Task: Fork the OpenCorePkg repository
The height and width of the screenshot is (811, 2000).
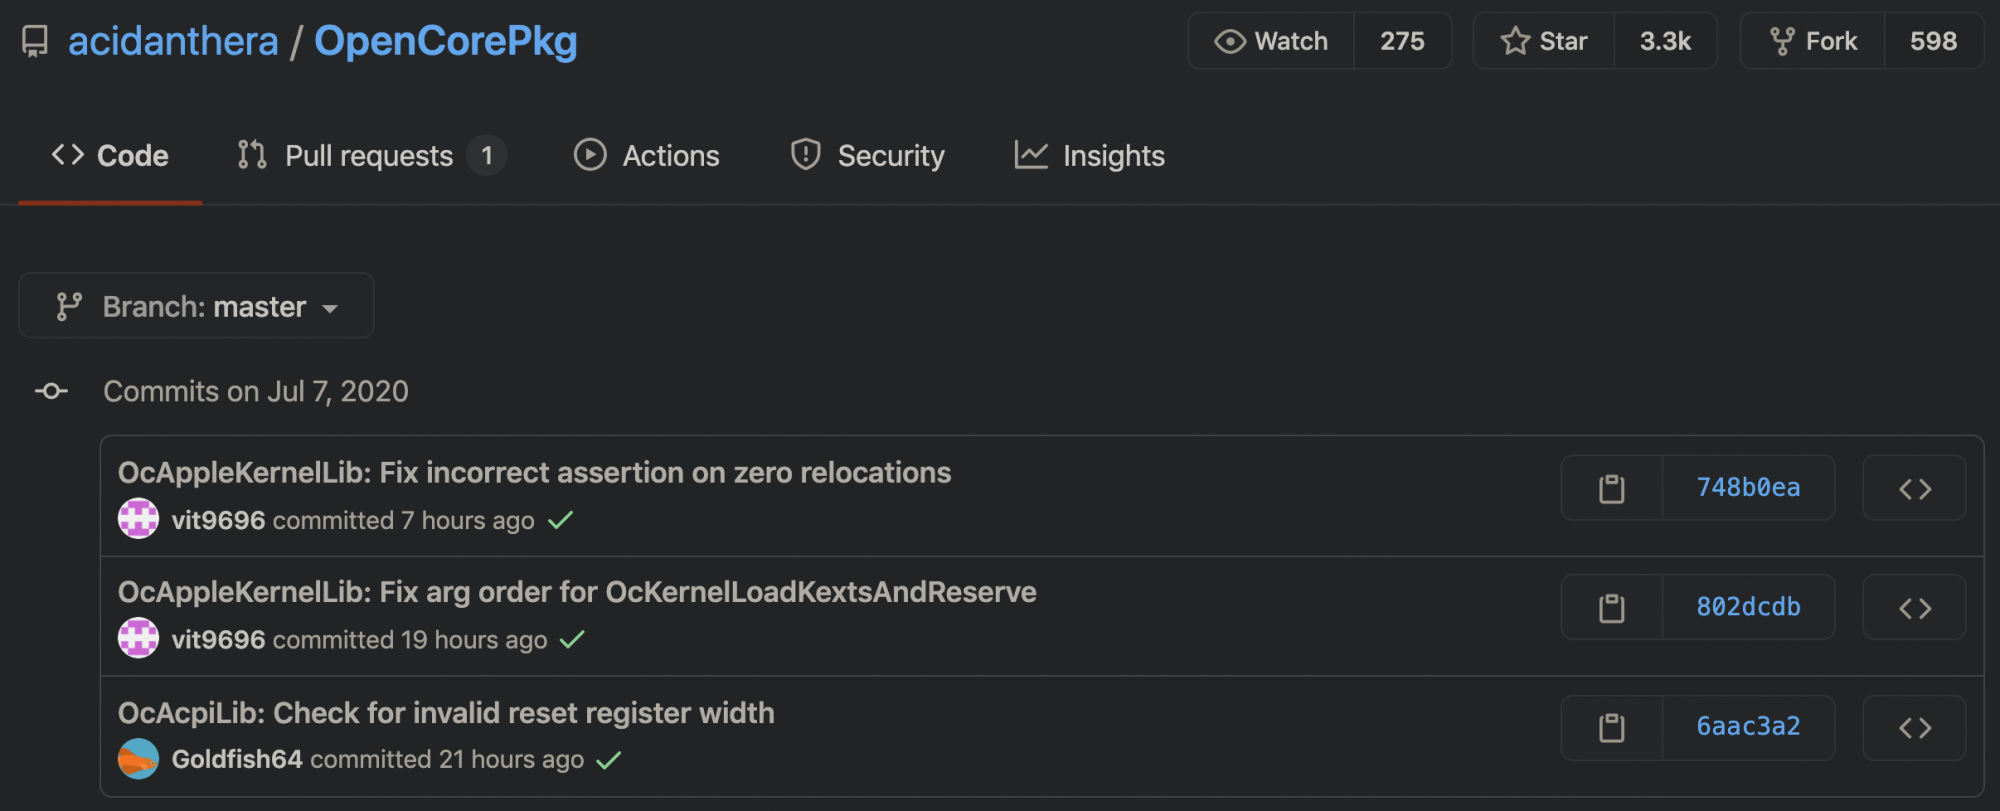Action: [1813, 41]
